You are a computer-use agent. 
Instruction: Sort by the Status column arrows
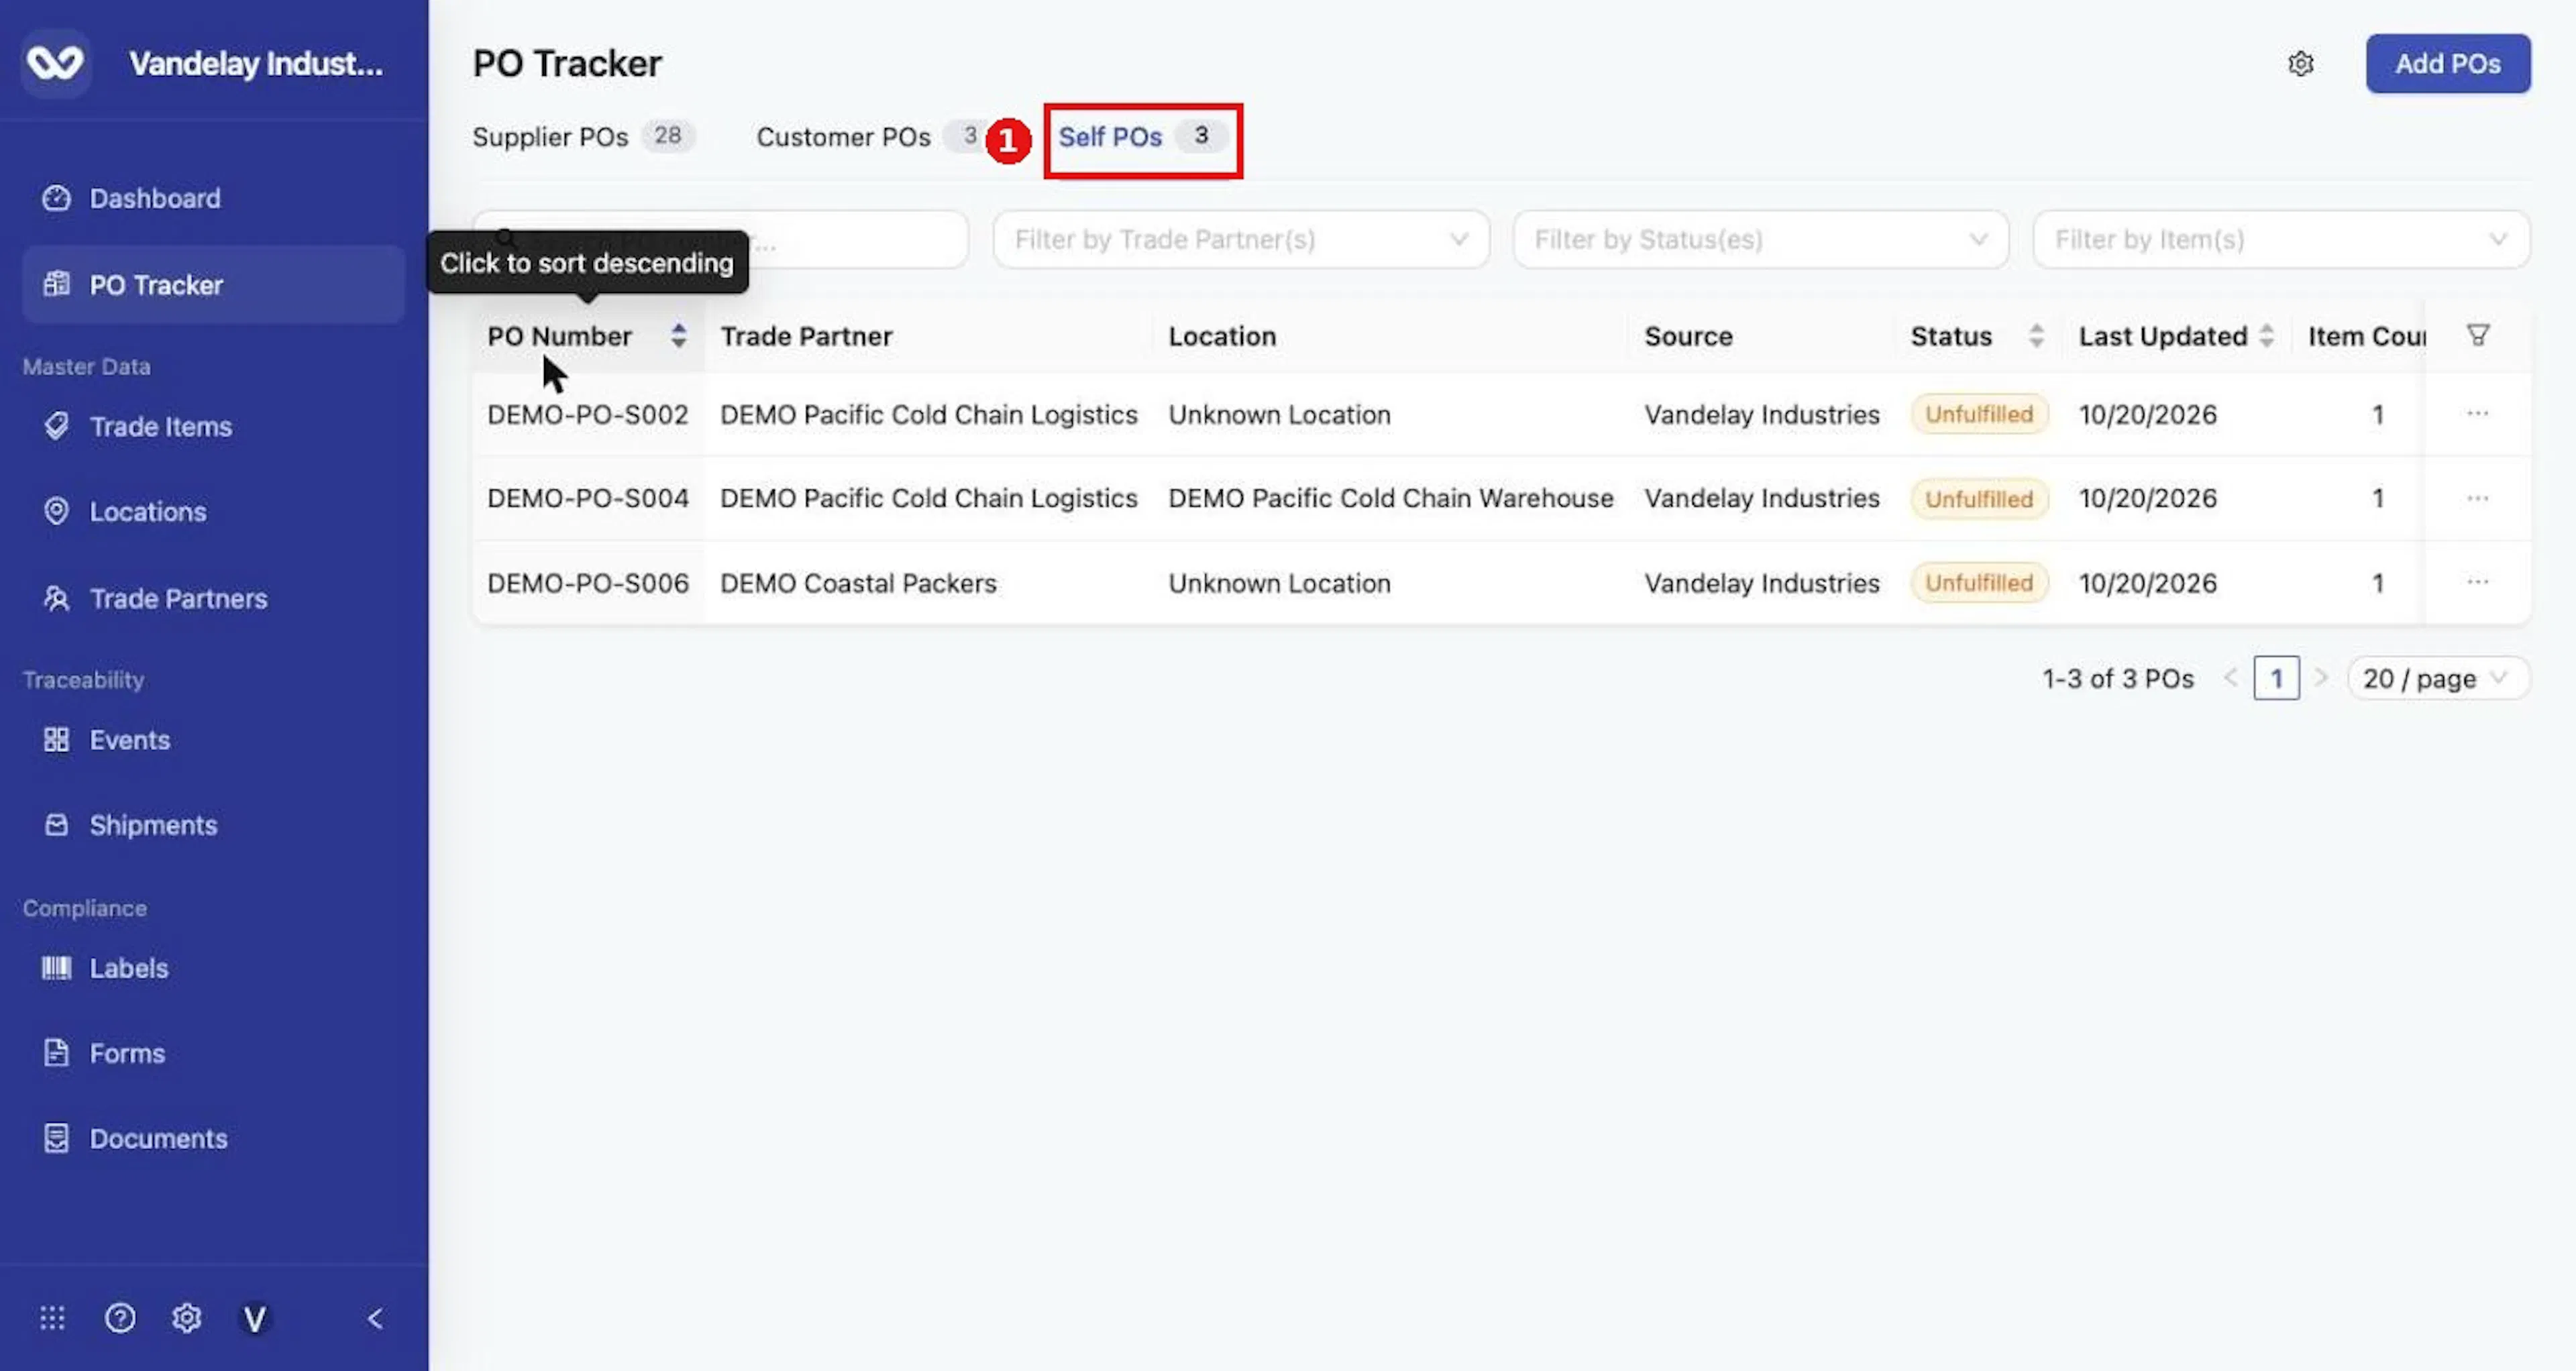coord(2036,336)
